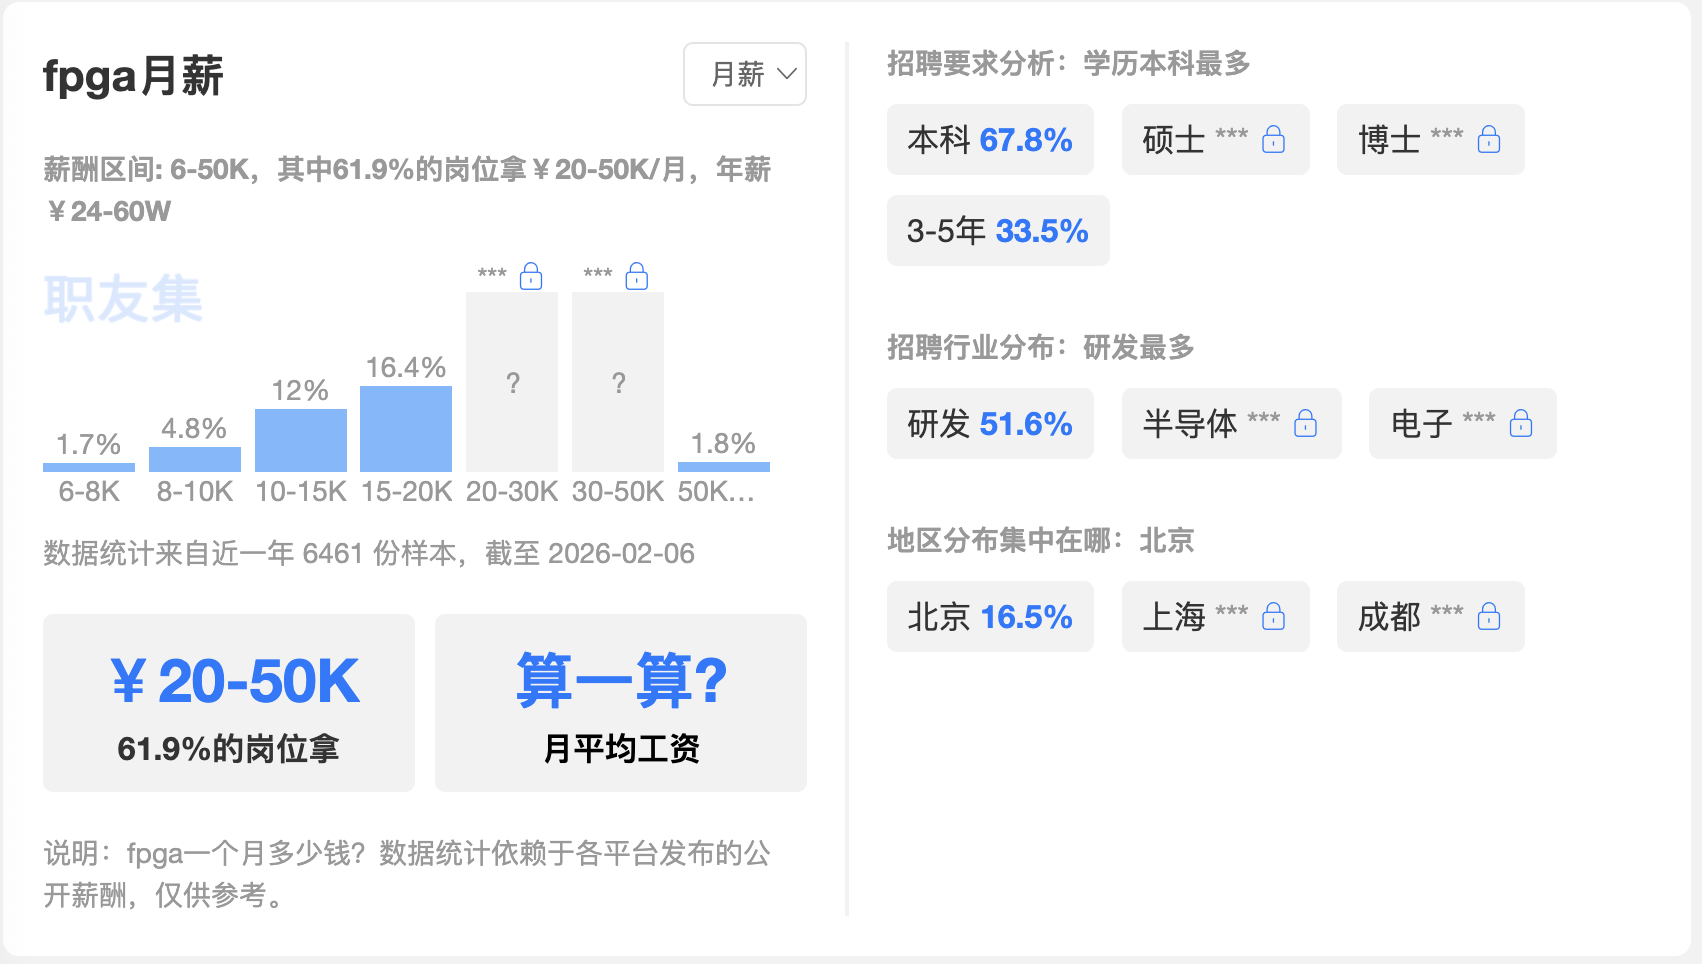The image size is (1702, 964).
Task: Click the lock icon beside 电子
Action: (x=1521, y=424)
